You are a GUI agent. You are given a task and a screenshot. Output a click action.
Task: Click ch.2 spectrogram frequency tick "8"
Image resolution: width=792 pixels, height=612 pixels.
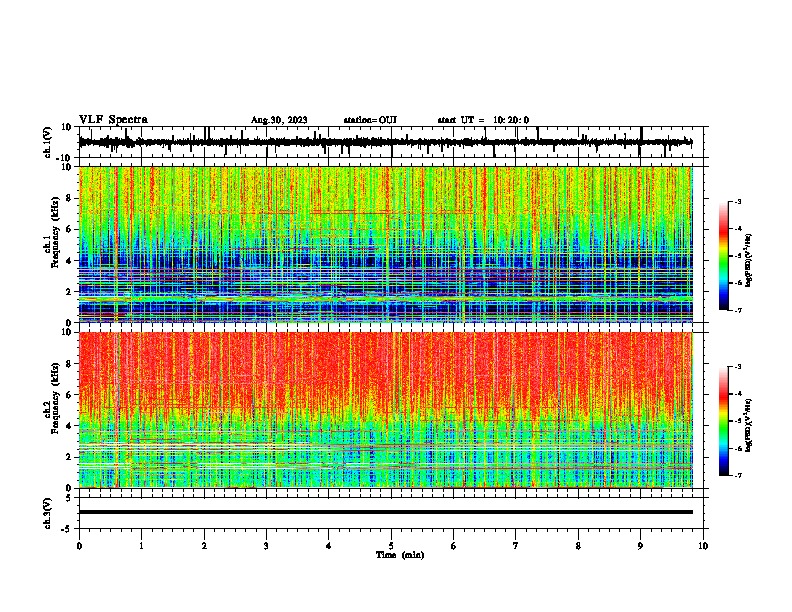coord(70,364)
